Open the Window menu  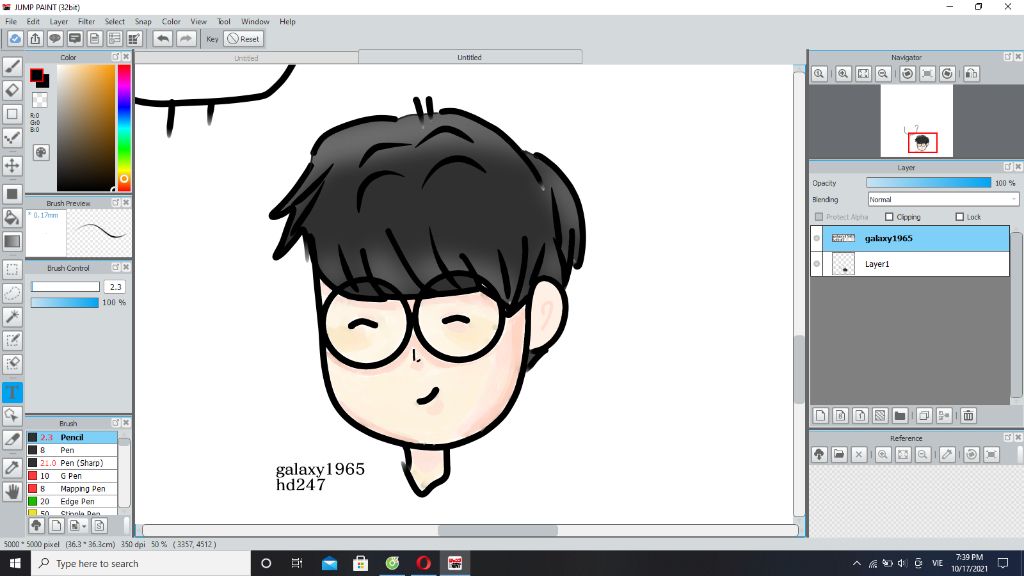click(255, 22)
